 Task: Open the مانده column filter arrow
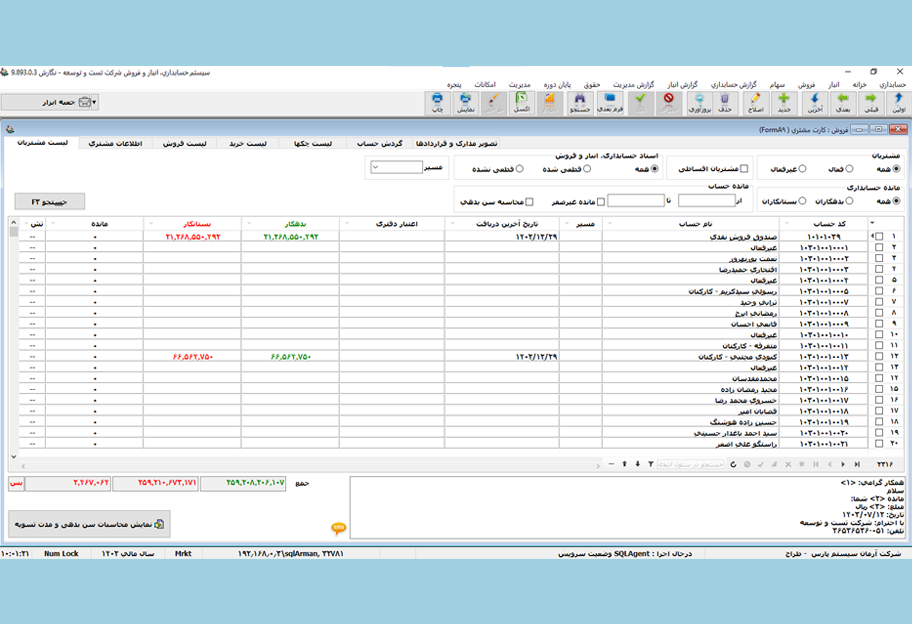(x=54, y=223)
